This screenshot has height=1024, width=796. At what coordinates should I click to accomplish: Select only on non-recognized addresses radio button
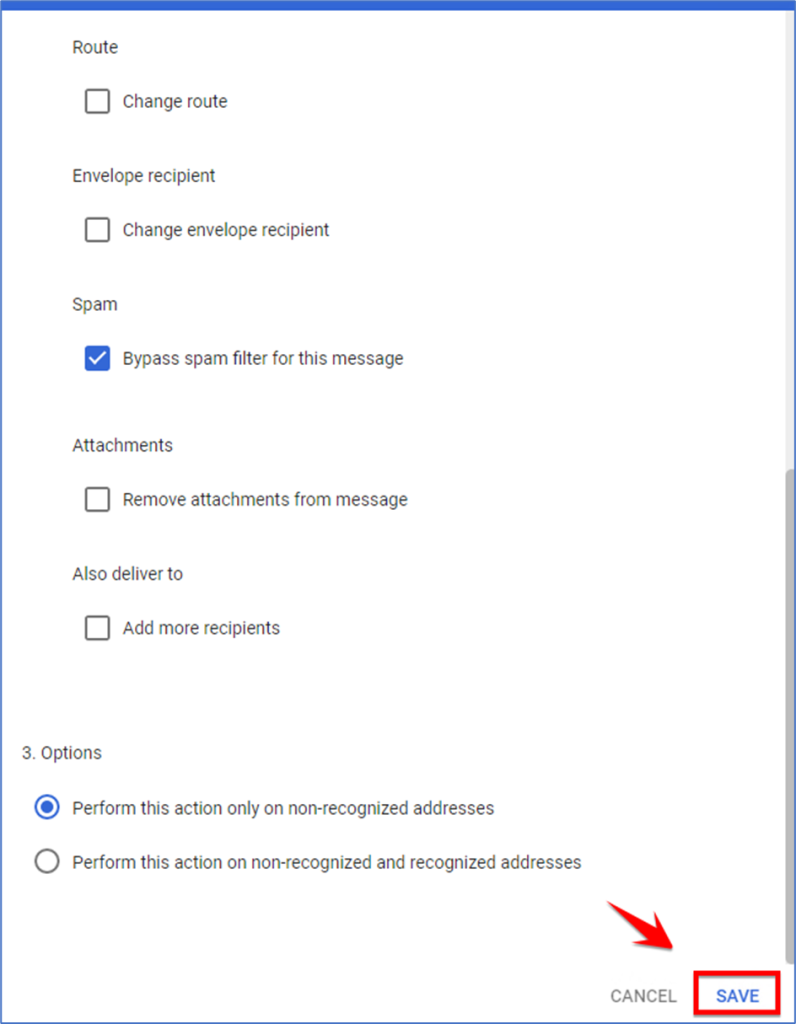[47, 808]
